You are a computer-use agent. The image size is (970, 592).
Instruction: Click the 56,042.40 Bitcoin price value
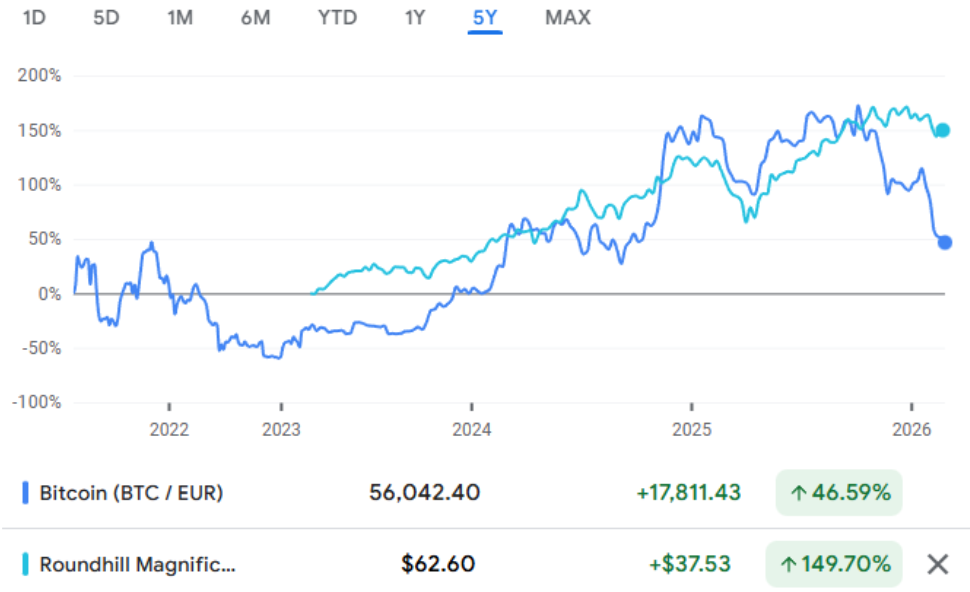pyautogui.click(x=423, y=492)
